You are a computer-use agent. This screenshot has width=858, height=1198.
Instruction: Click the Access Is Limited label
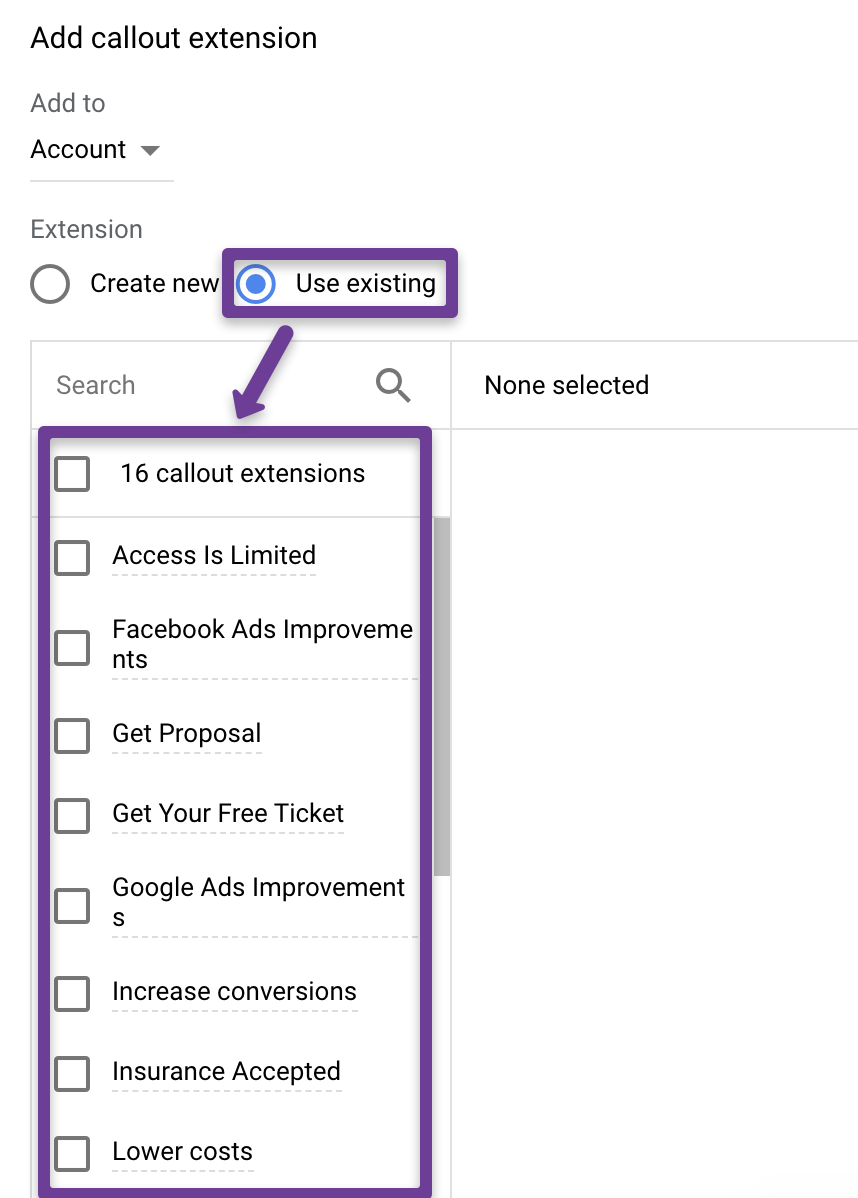click(214, 555)
